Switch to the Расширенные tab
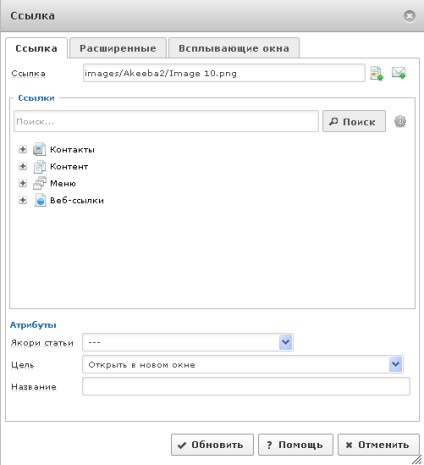Screen dimensions: 424x465 [x=118, y=48]
